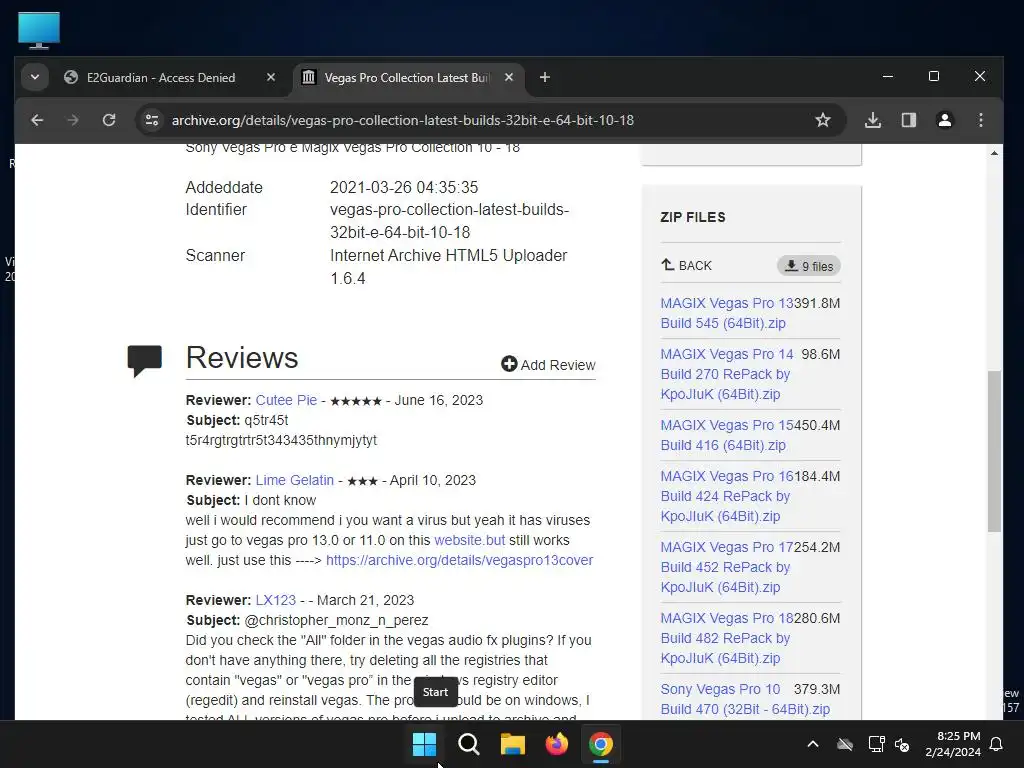This screenshot has height=768, width=1024.
Task: Click the page vertical scrollbar thumb
Action: coord(994,451)
